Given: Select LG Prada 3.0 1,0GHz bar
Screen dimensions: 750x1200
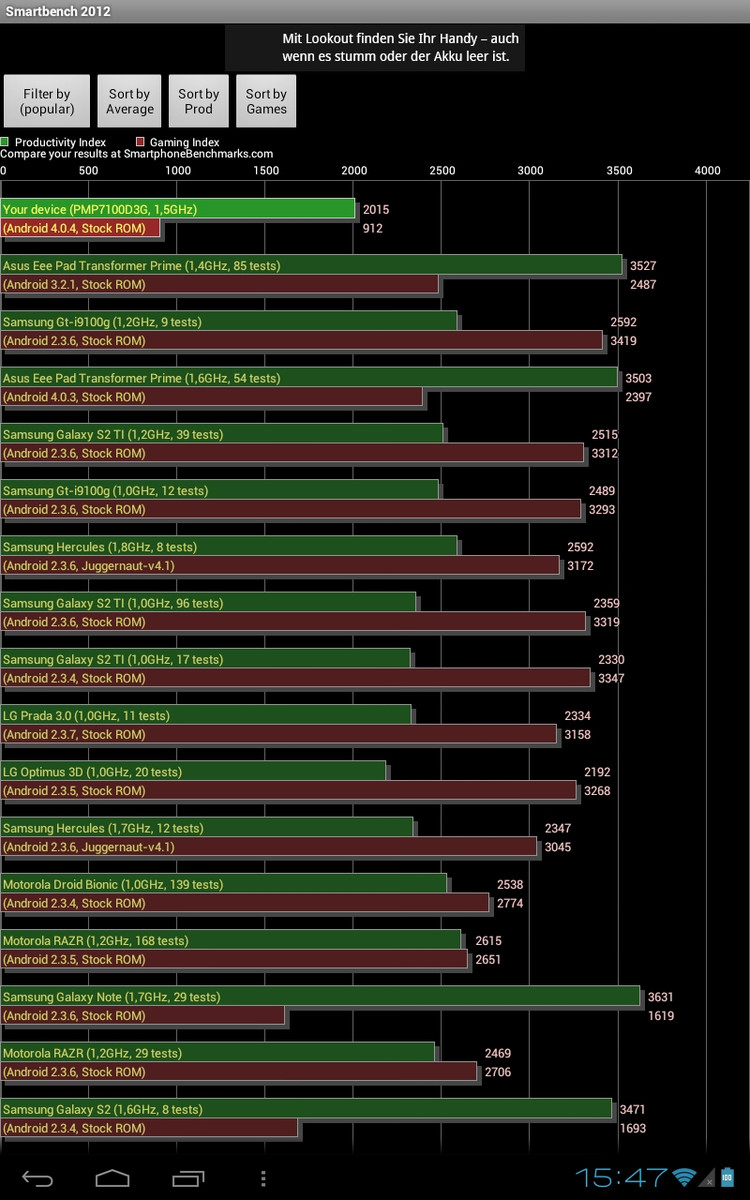Looking at the screenshot, I should (206, 715).
